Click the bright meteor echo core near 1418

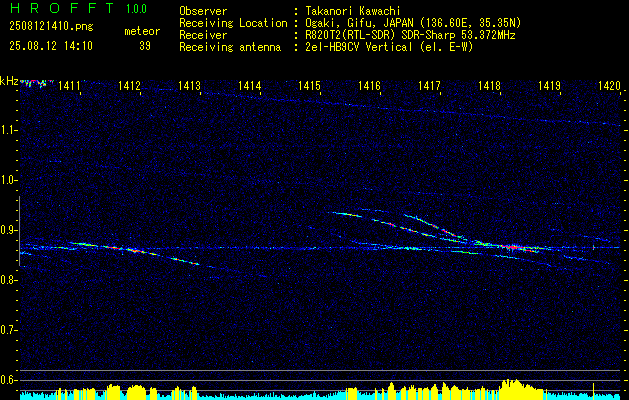[512, 247]
